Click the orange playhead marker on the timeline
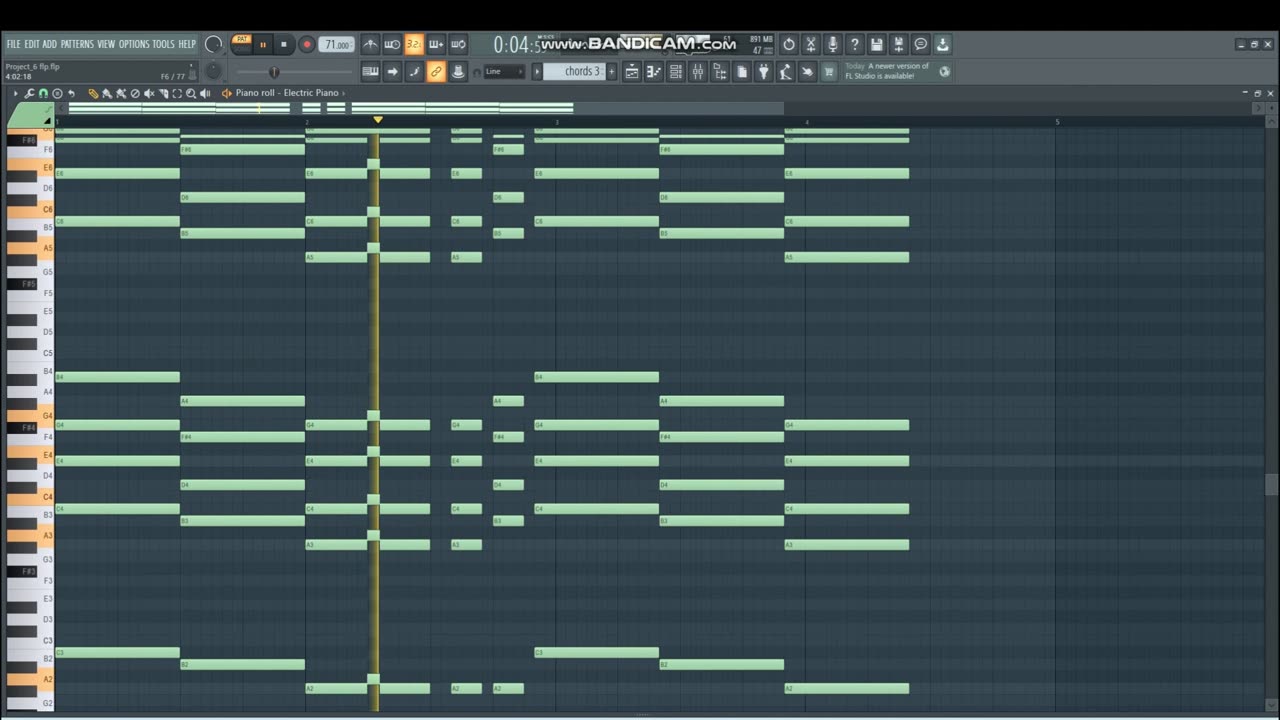This screenshot has height=720, width=1280. point(378,120)
